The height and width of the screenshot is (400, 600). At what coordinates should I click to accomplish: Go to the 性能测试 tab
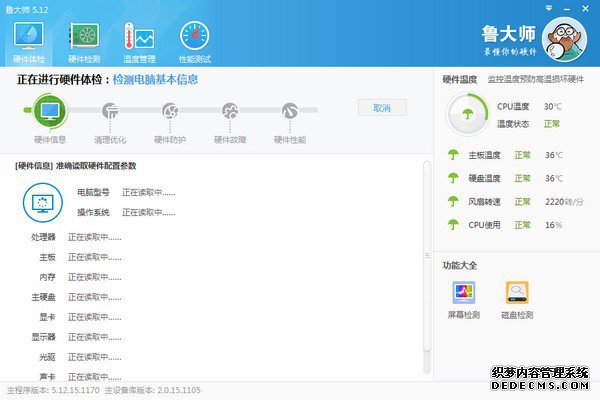pos(195,42)
